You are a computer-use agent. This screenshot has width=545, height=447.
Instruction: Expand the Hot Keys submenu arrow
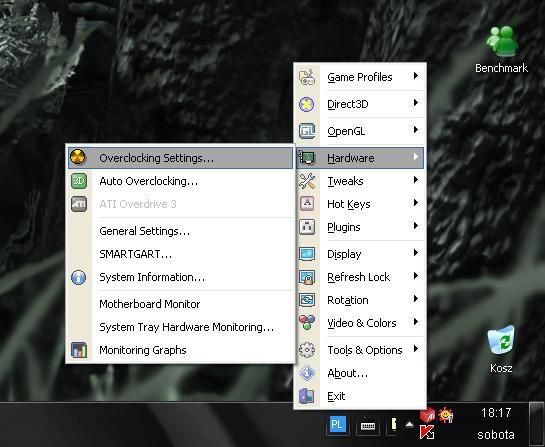tap(416, 203)
